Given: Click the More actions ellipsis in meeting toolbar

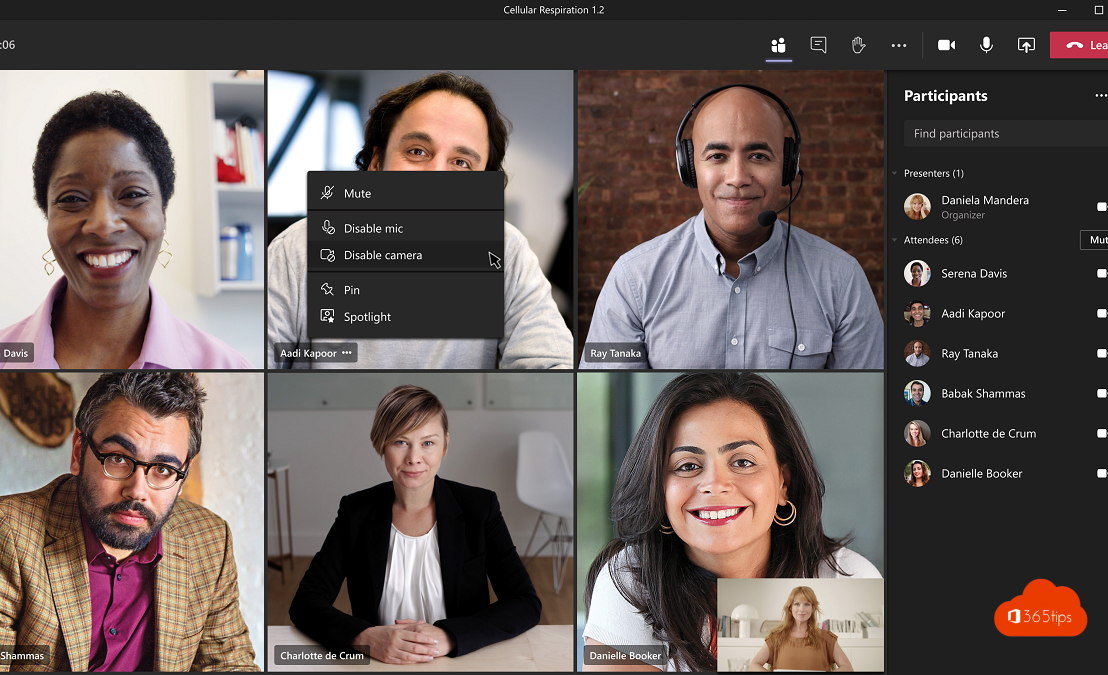Looking at the screenshot, I should 898,45.
